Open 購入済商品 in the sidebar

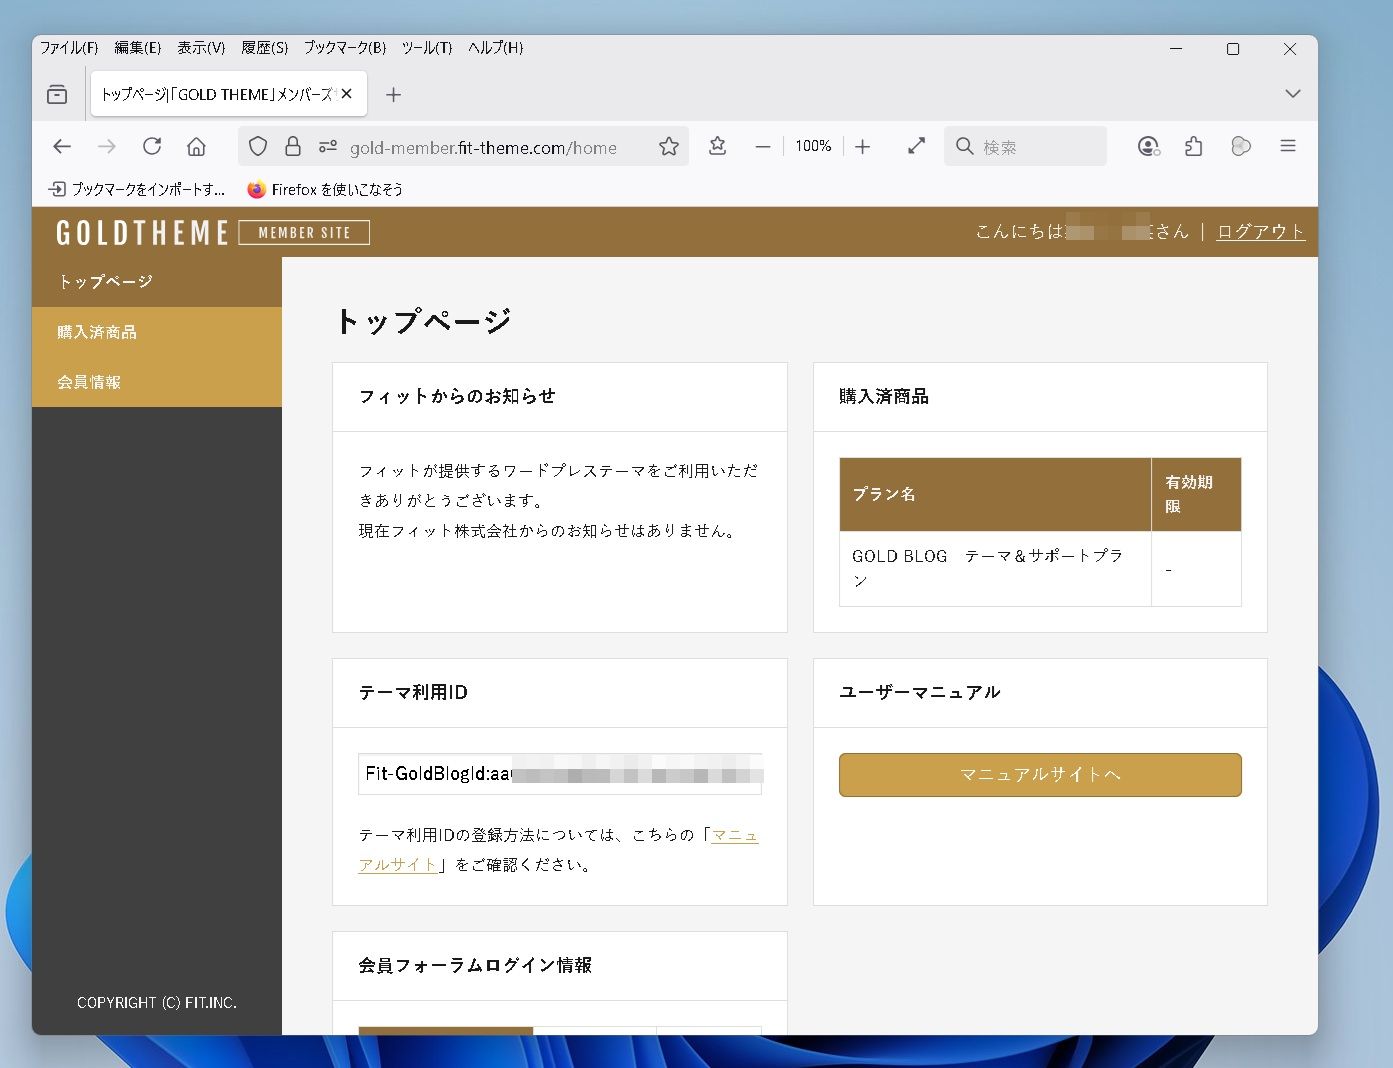click(x=157, y=332)
